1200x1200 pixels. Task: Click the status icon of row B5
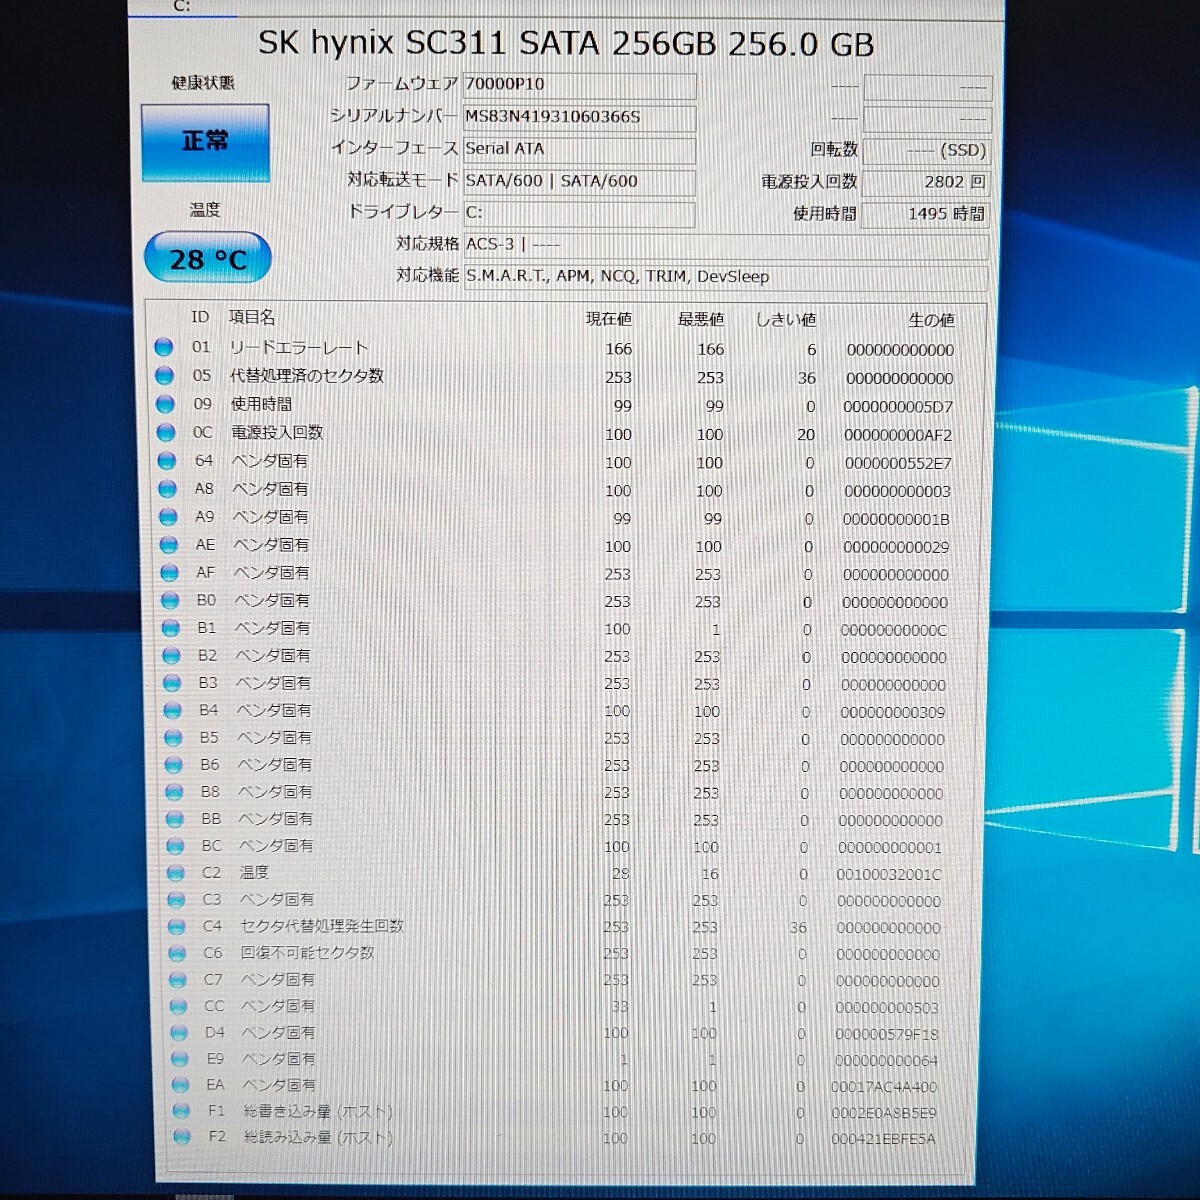tap(173, 738)
